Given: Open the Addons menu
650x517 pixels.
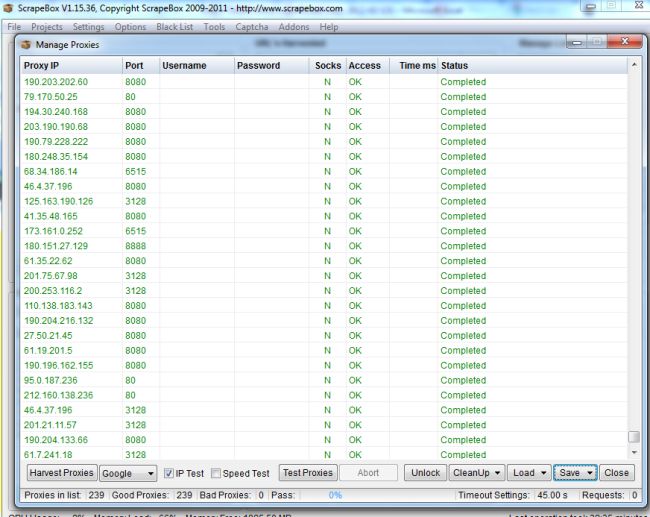Looking at the screenshot, I should [x=291, y=27].
